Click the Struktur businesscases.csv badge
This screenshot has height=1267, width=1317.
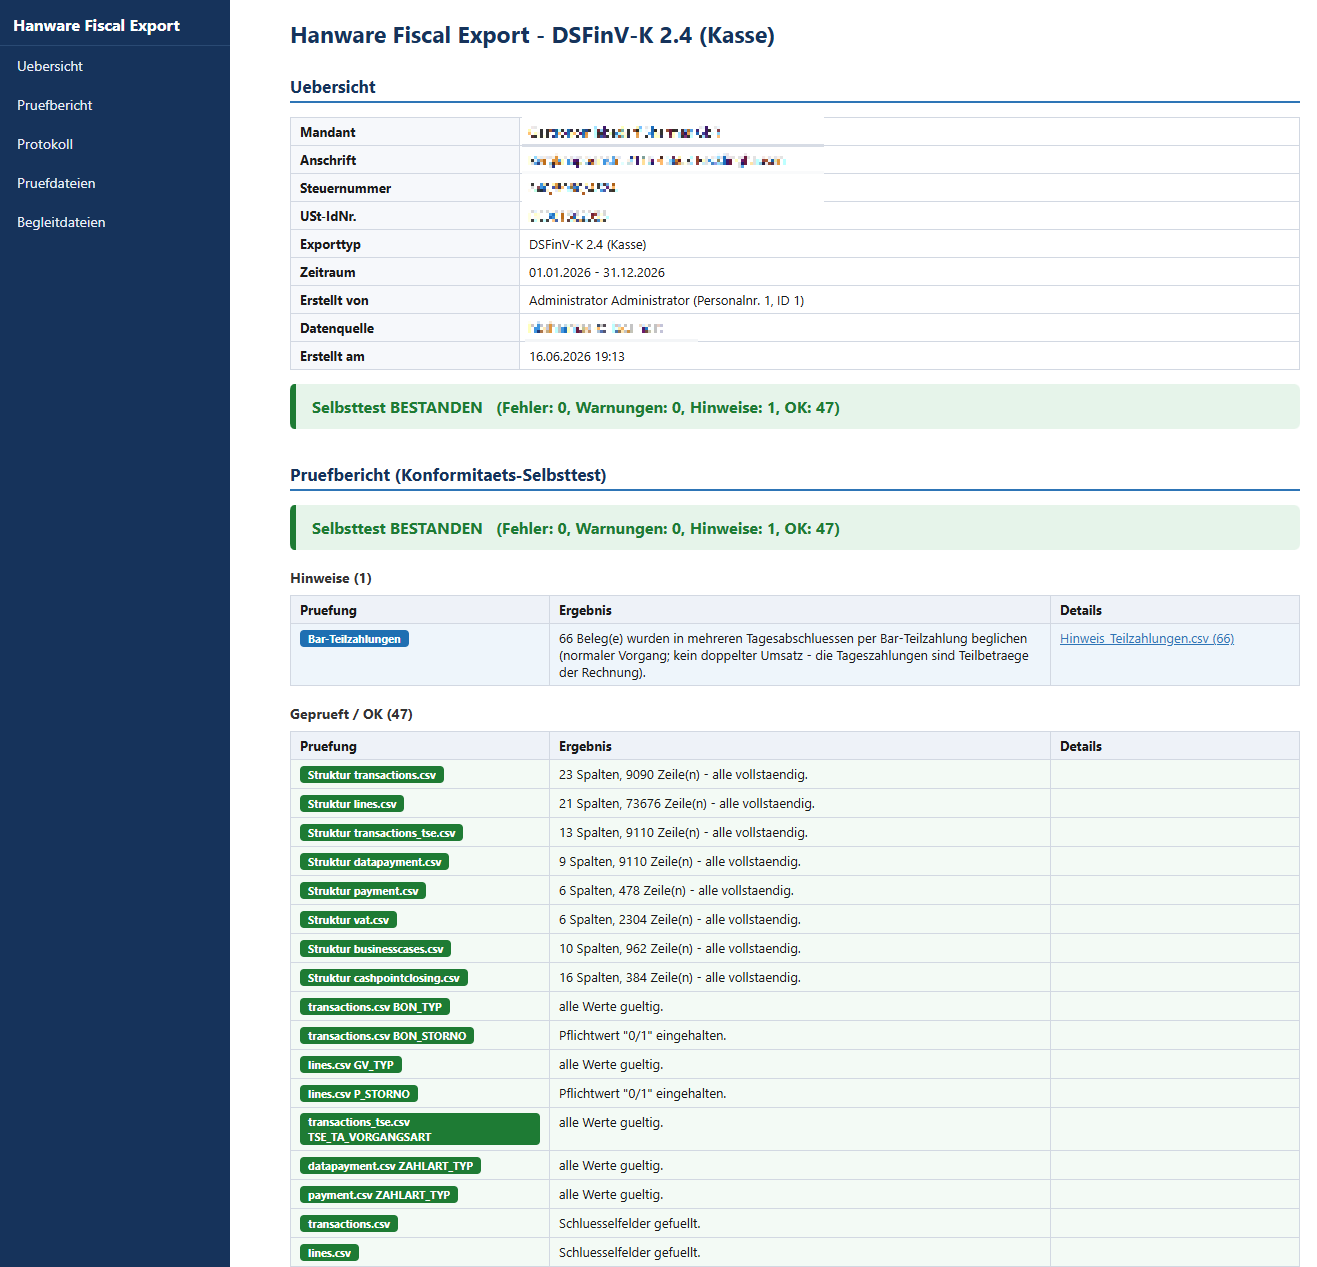point(375,949)
